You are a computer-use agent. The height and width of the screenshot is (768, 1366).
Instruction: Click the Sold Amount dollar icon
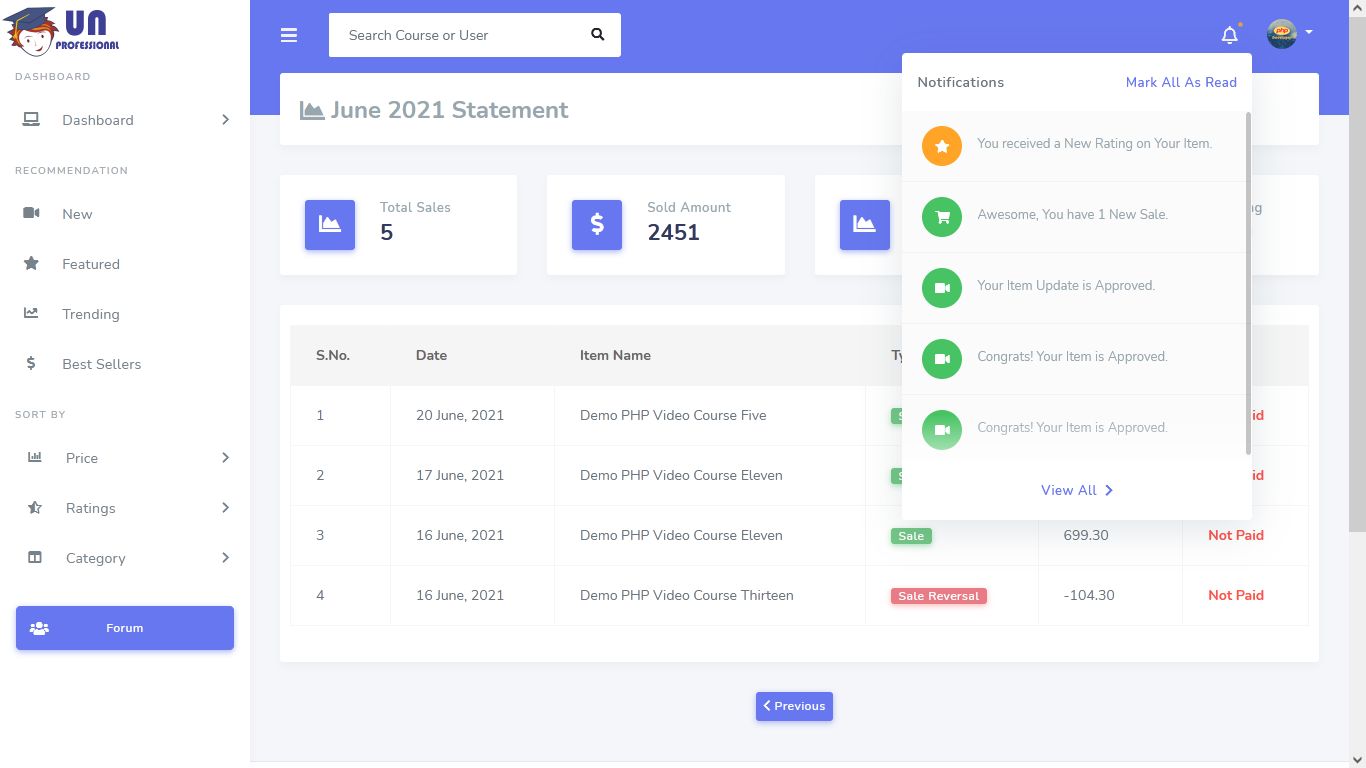click(x=597, y=225)
